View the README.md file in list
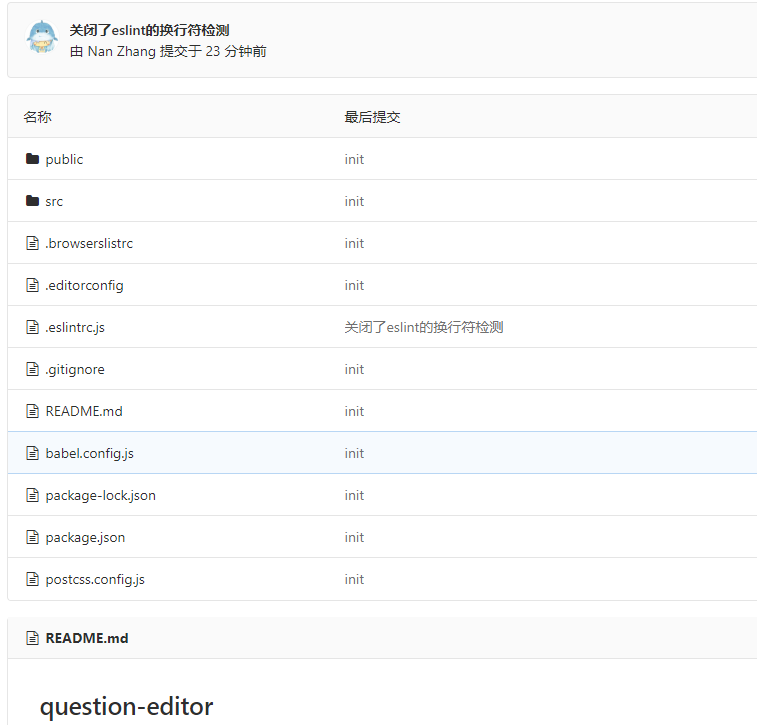 click(84, 411)
